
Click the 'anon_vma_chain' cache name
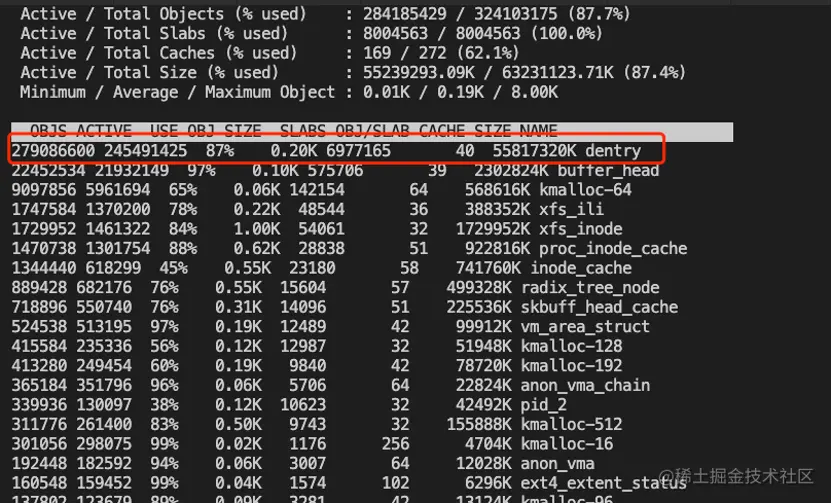pyautogui.click(x=585, y=386)
